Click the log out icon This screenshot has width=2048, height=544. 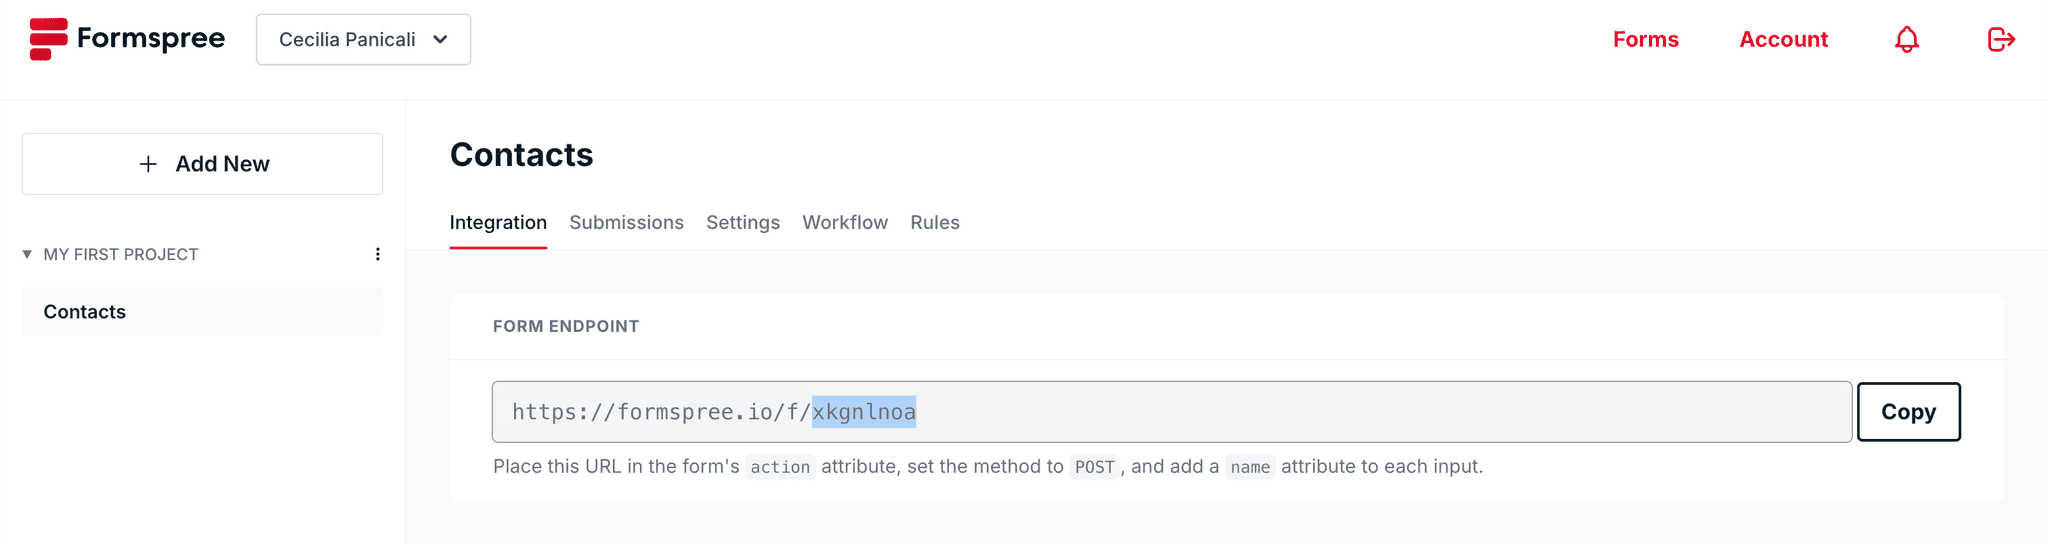(x=2001, y=39)
